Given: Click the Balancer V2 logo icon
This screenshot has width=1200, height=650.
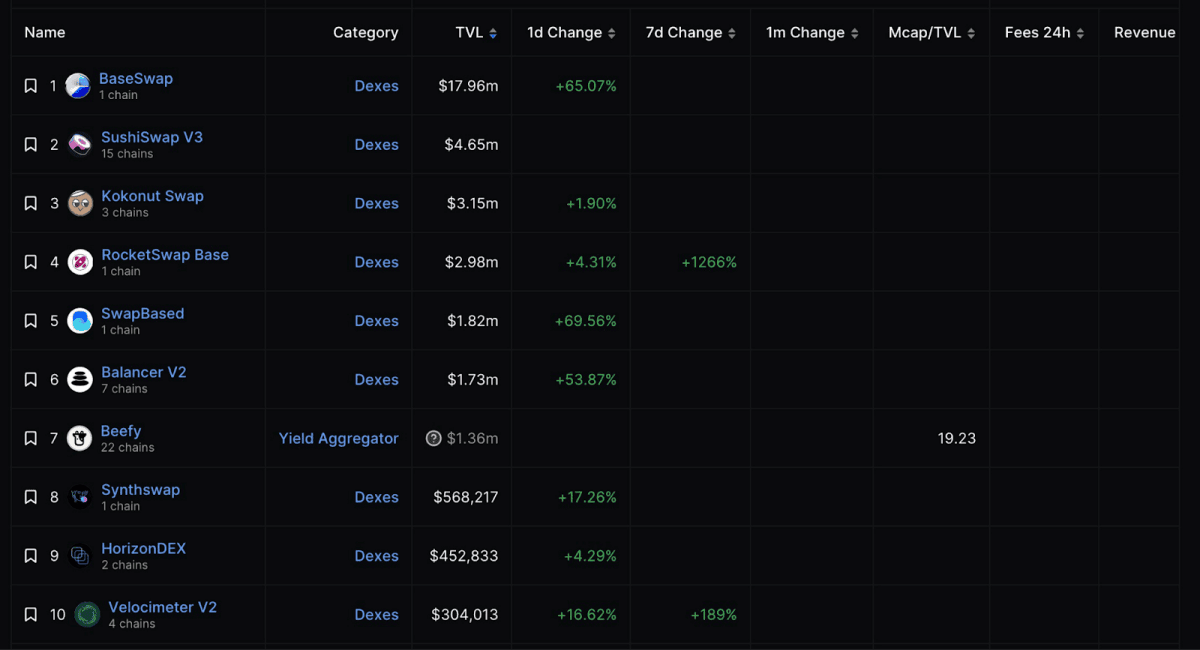Looking at the screenshot, I should tap(80, 380).
